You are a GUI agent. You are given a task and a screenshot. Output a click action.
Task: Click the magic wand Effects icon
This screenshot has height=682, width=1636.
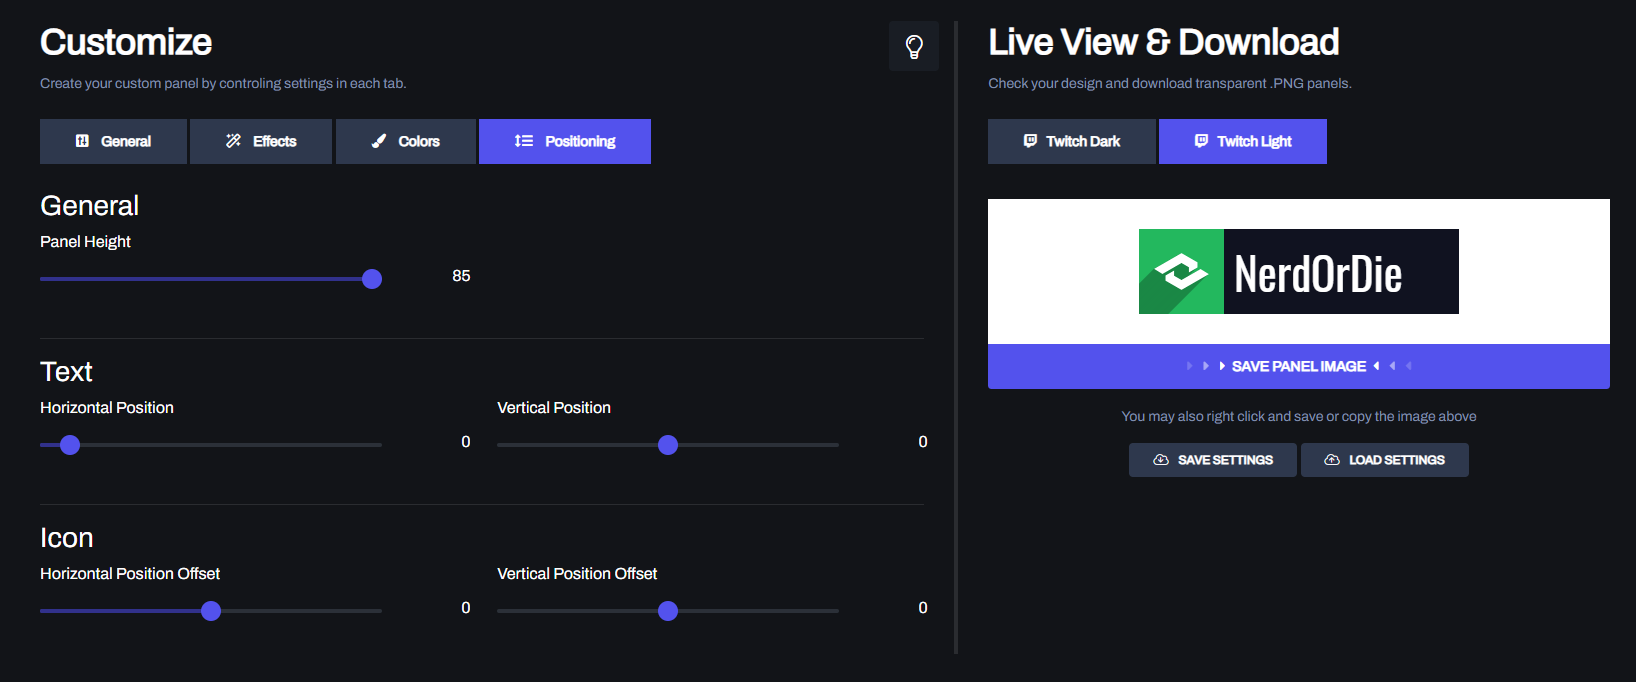(x=233, y=141)
